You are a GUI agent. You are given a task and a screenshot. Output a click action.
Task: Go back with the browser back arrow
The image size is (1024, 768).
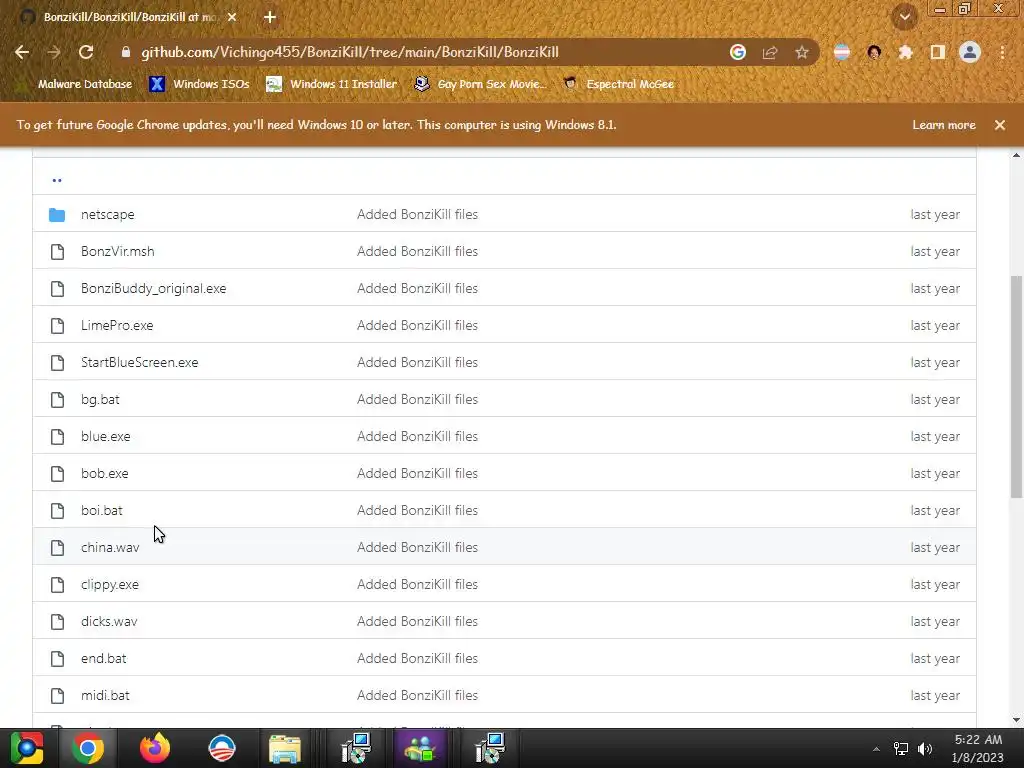[22, 52]
